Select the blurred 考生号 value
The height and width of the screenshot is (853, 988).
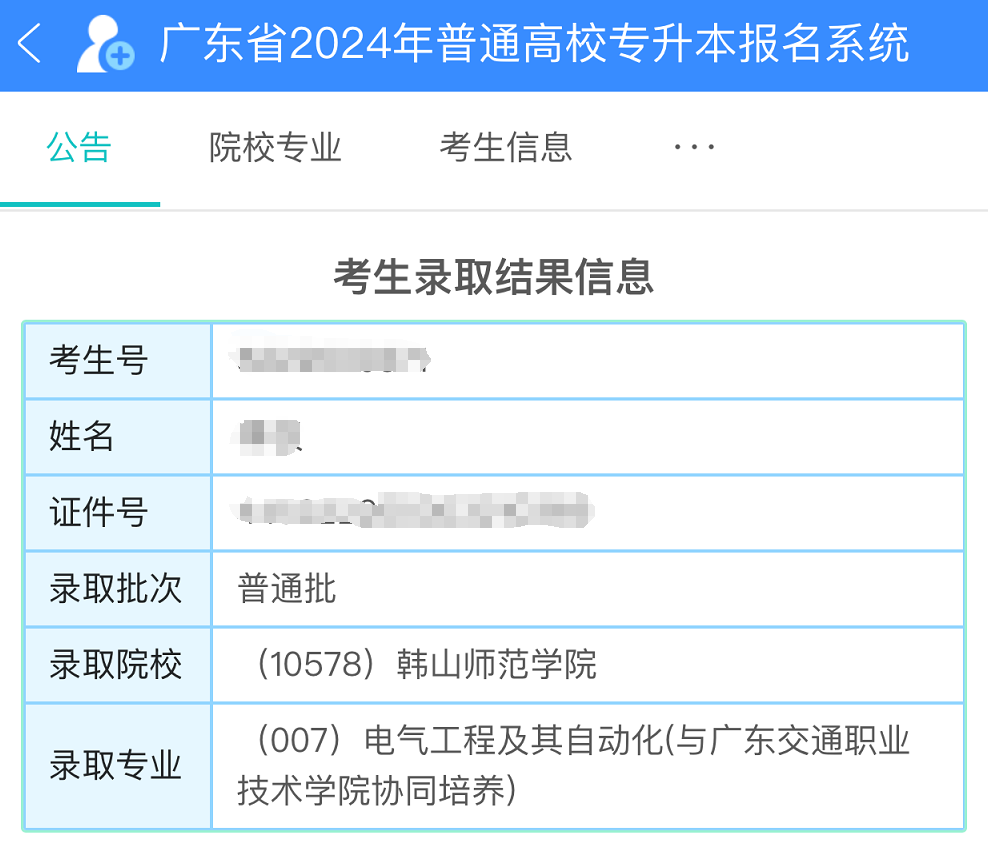coord(332,360)
